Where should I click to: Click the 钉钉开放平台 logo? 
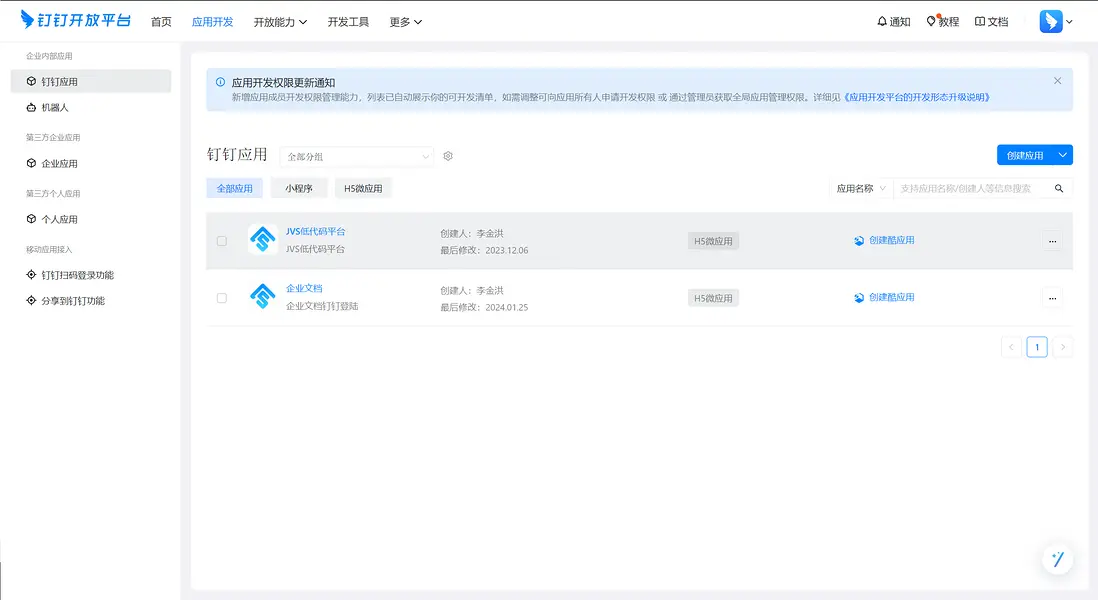coord(75,19)
